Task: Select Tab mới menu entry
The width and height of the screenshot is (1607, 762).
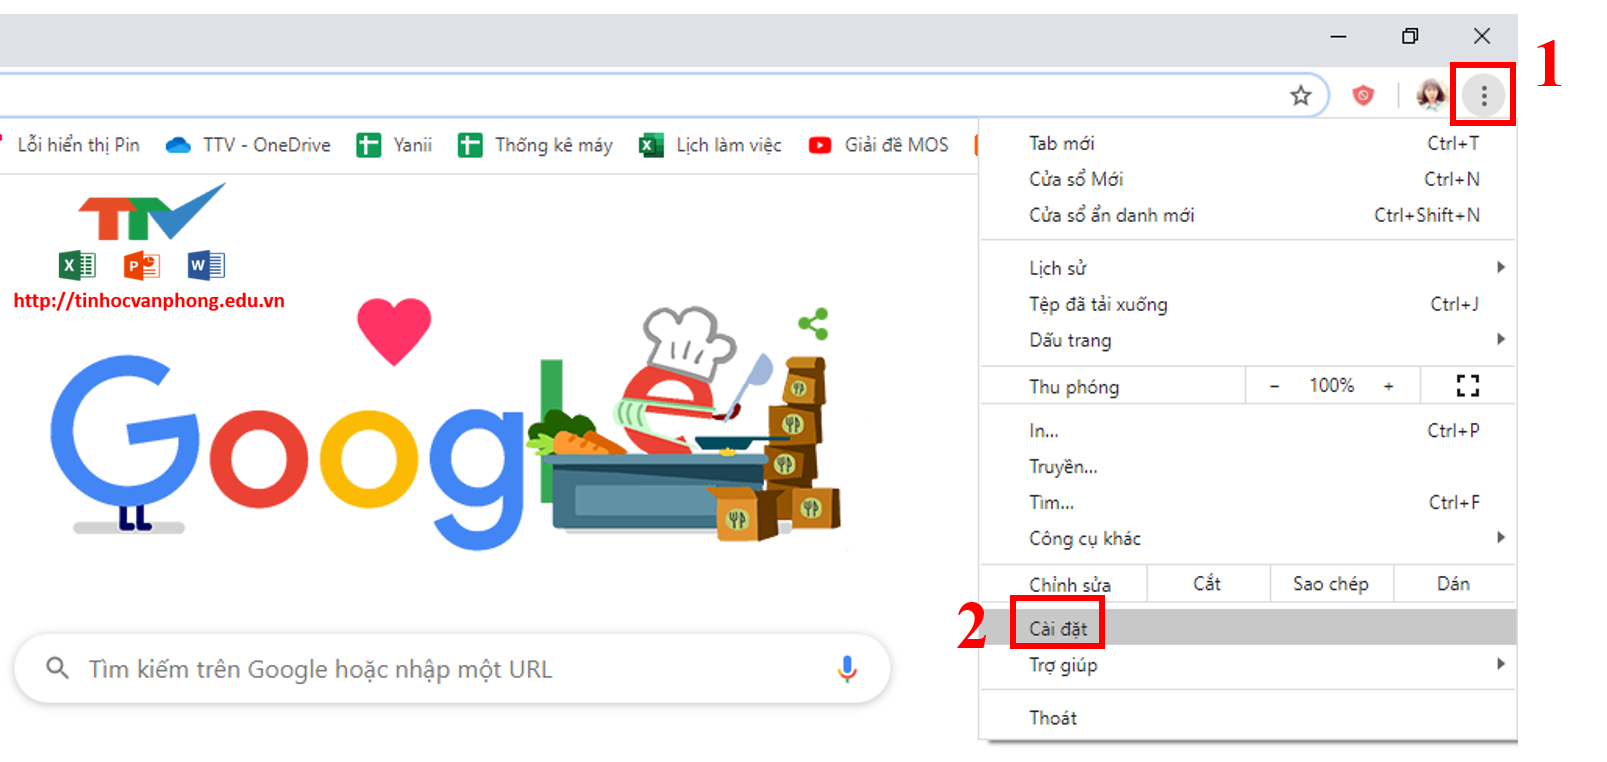Action: pyautogui.click(x=1248, y=143)
